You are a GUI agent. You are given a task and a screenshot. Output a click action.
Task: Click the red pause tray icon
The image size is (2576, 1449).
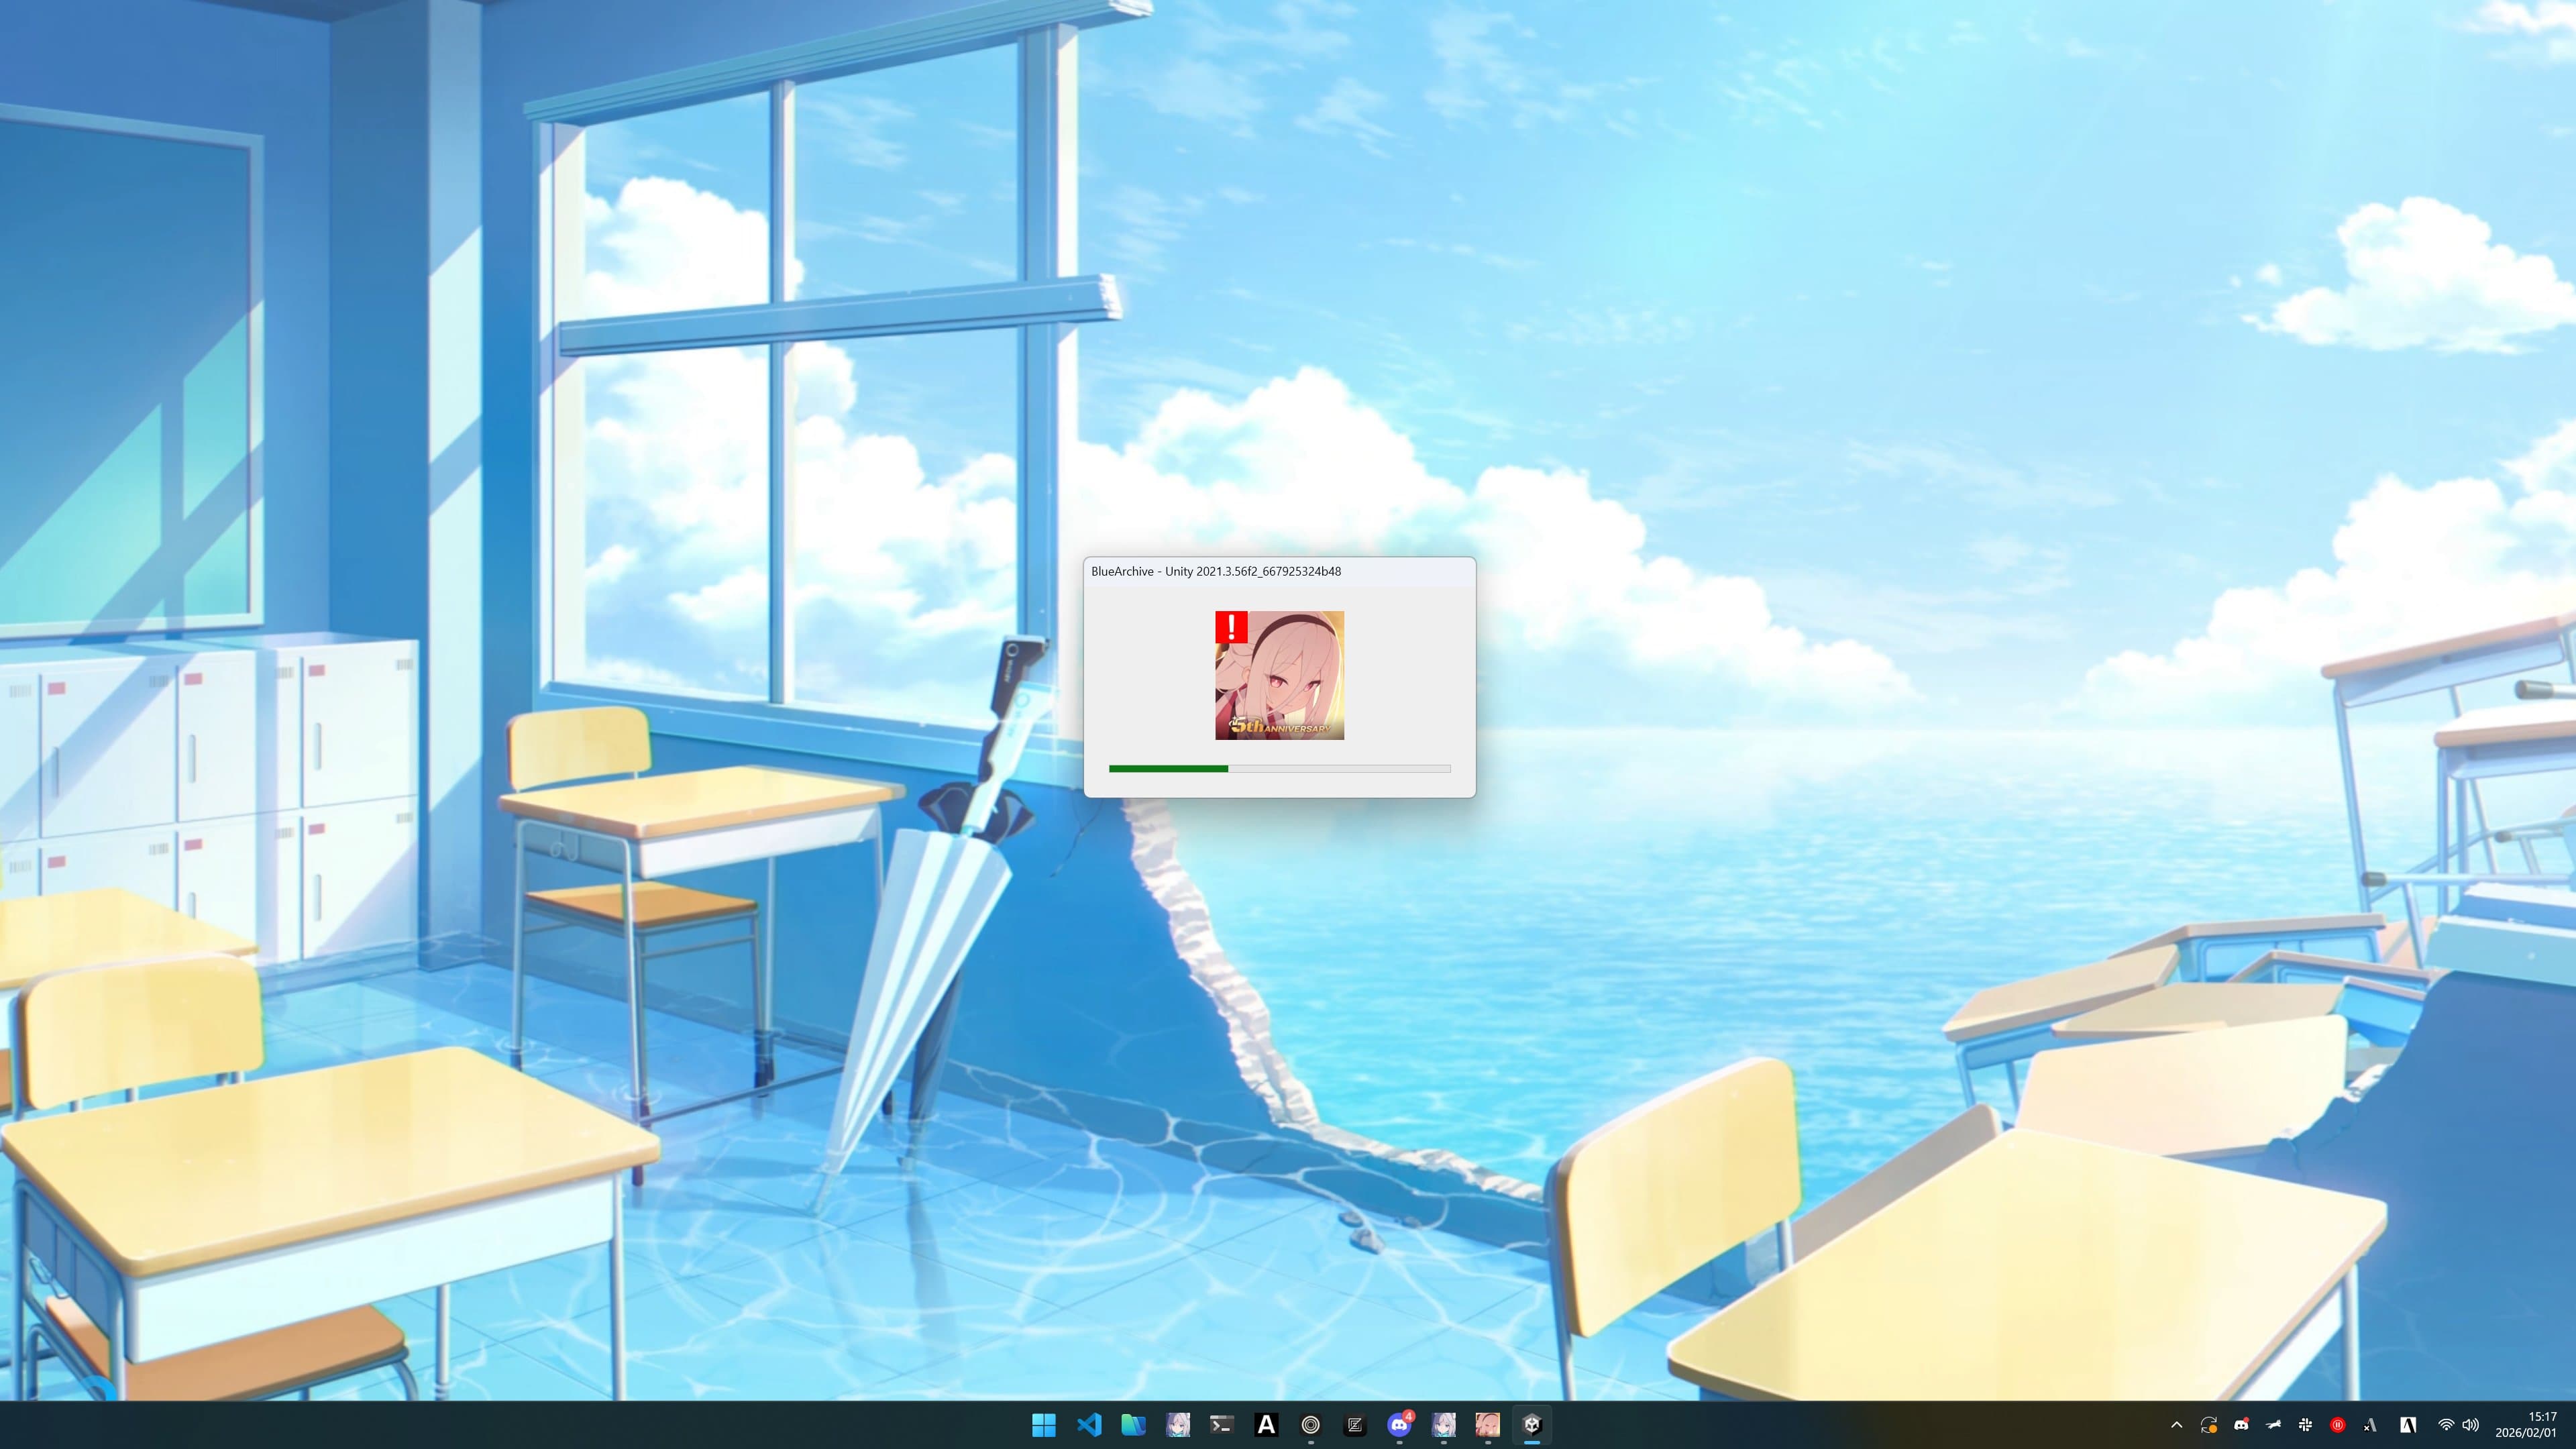click(2337, 1425)
